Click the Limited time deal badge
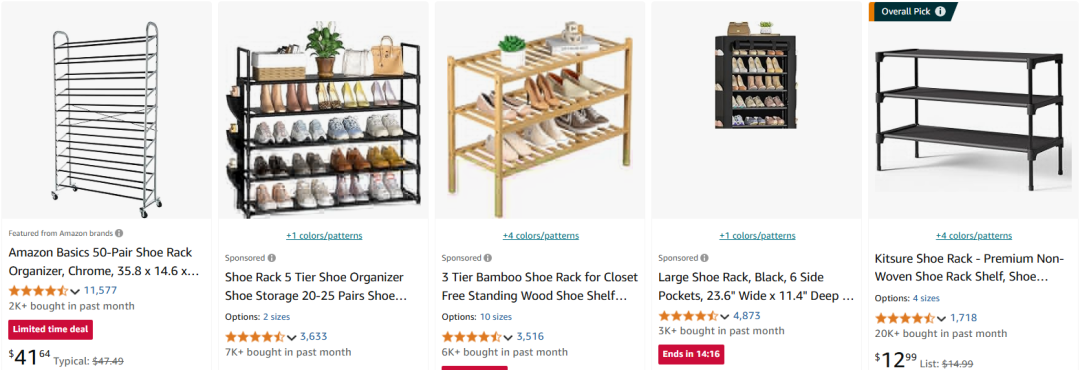Image resolution: width=1080 pixels, height=370 pixels. point(50,329)
